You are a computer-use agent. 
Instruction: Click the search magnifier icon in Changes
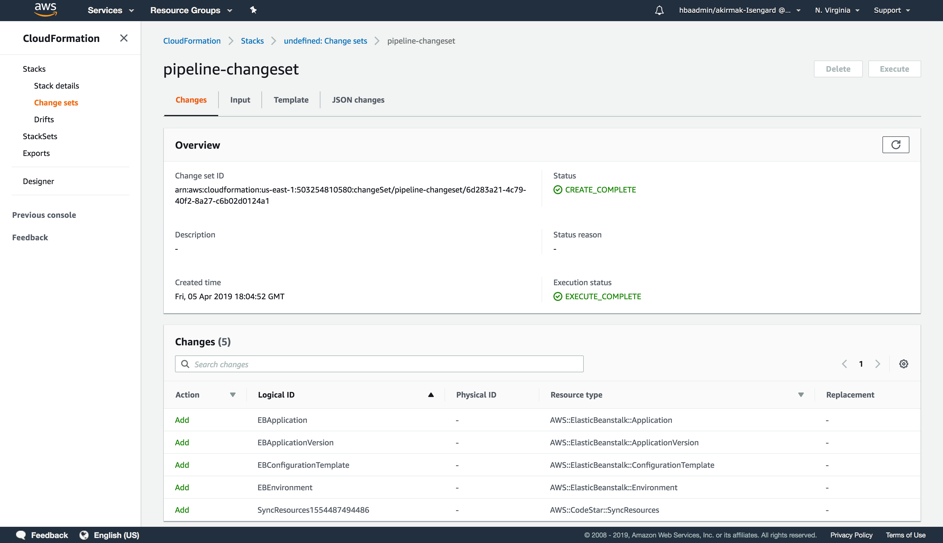pos(185,364)
